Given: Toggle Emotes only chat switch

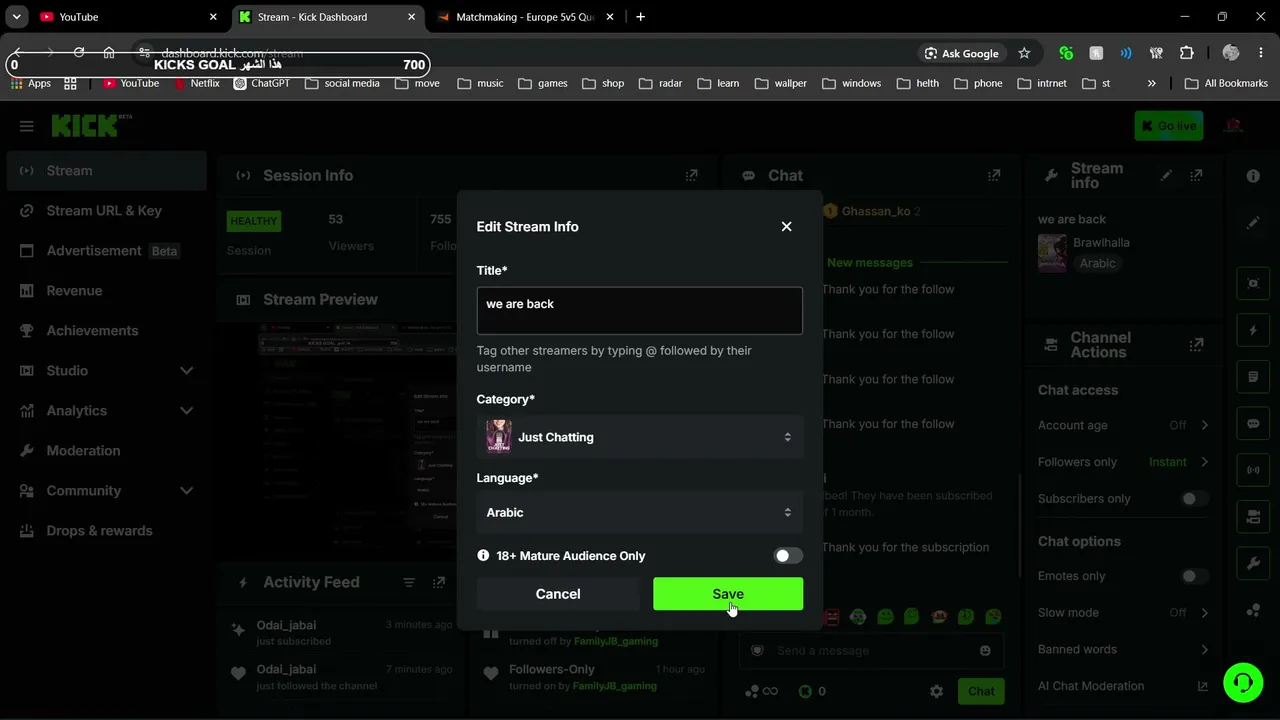Looking at the screenshot, I should (1193, 576).
